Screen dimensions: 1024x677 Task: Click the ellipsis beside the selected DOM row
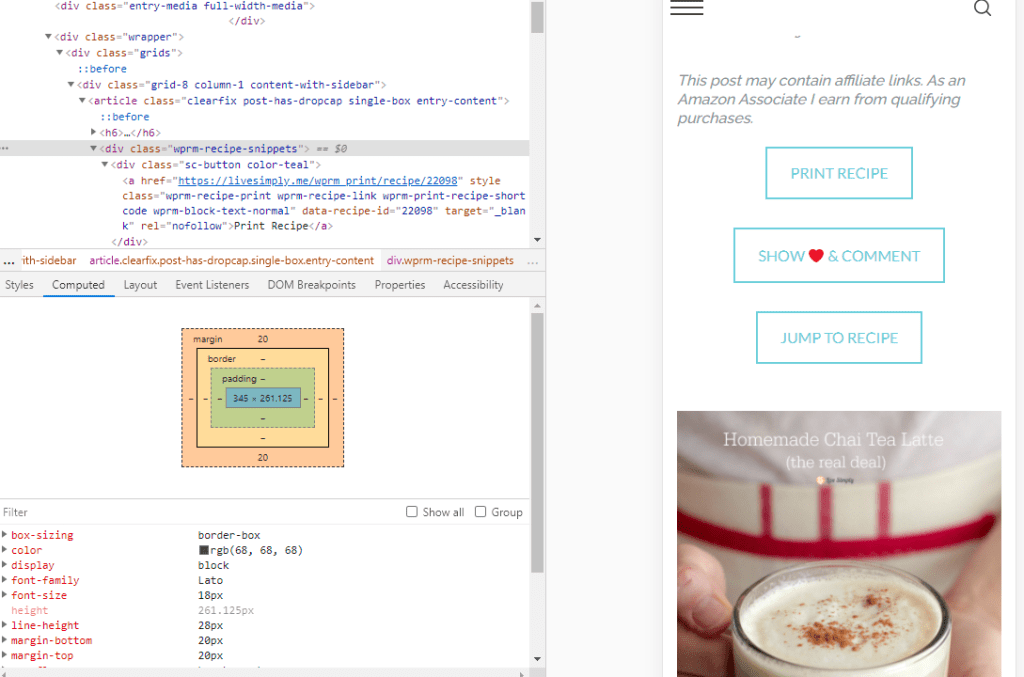coord(5,149)
